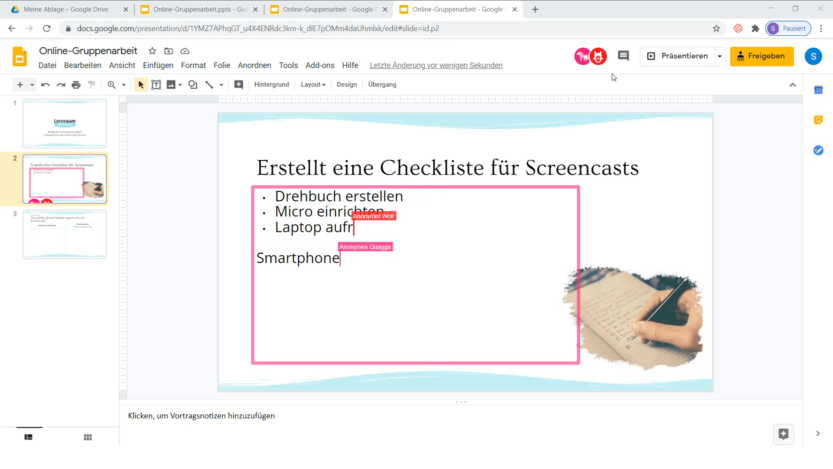Select slide 3 thumbnail
Viewport: 833px width, 469px height.
coord(64,234)
